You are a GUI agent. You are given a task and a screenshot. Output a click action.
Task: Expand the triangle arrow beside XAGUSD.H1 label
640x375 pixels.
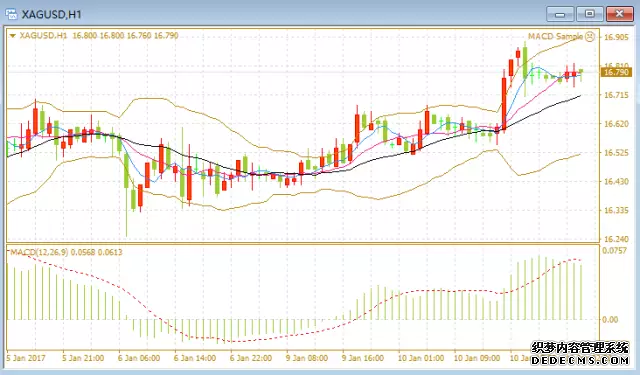click(13, 36)
